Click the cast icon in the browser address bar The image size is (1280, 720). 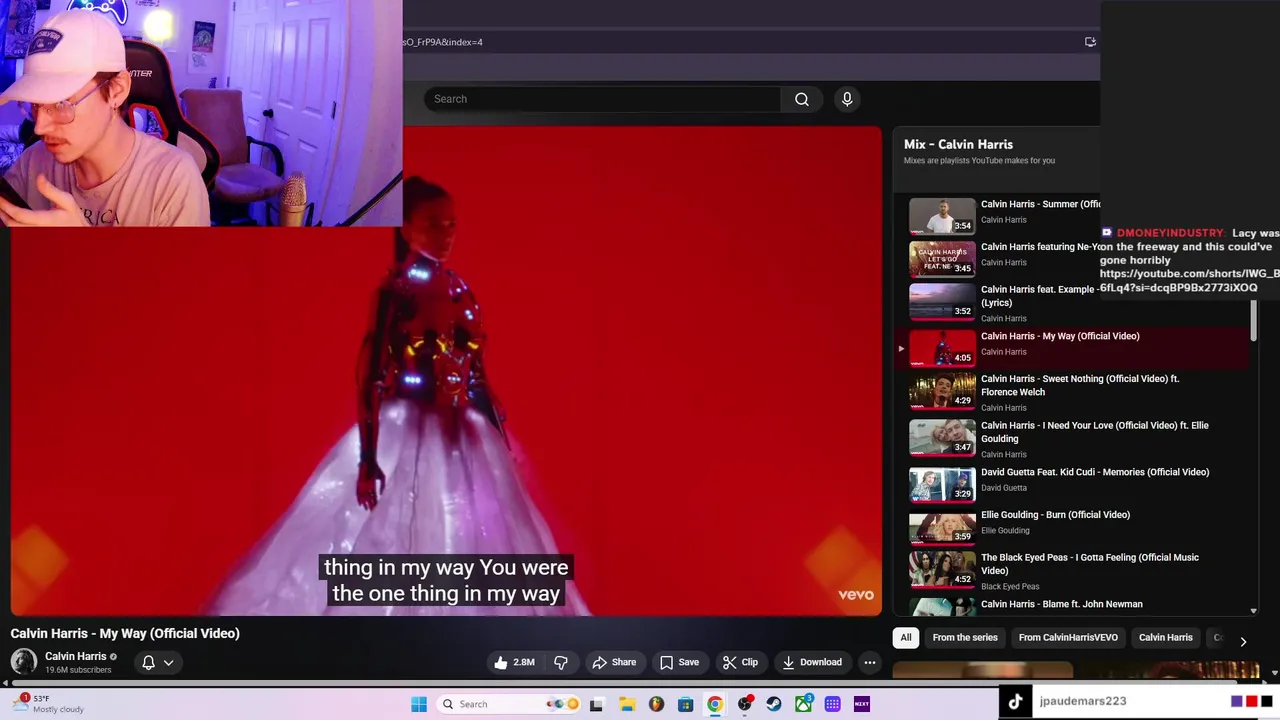(1090, 42)
